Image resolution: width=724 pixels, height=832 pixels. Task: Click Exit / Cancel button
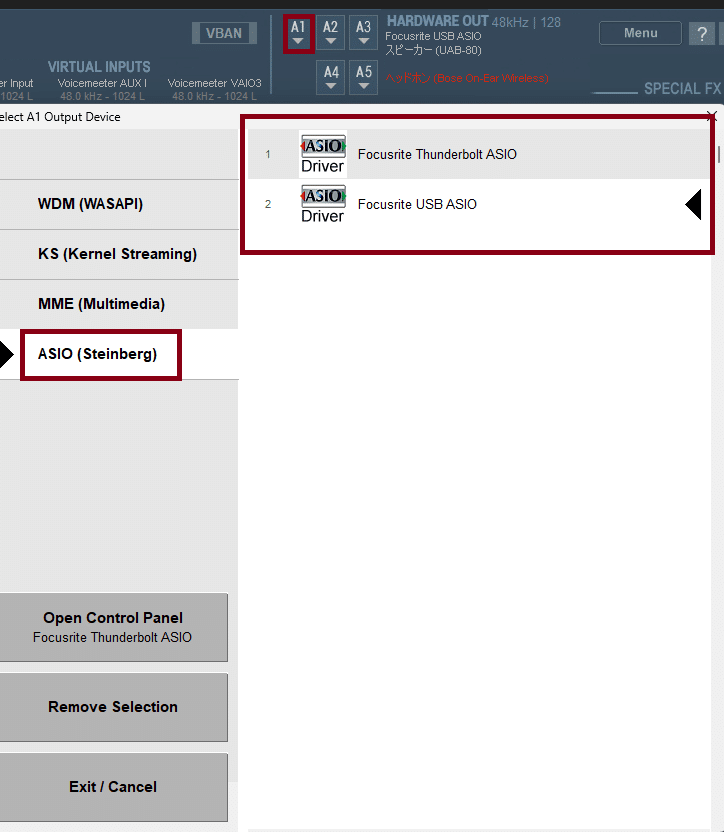[x=113, y=787]
